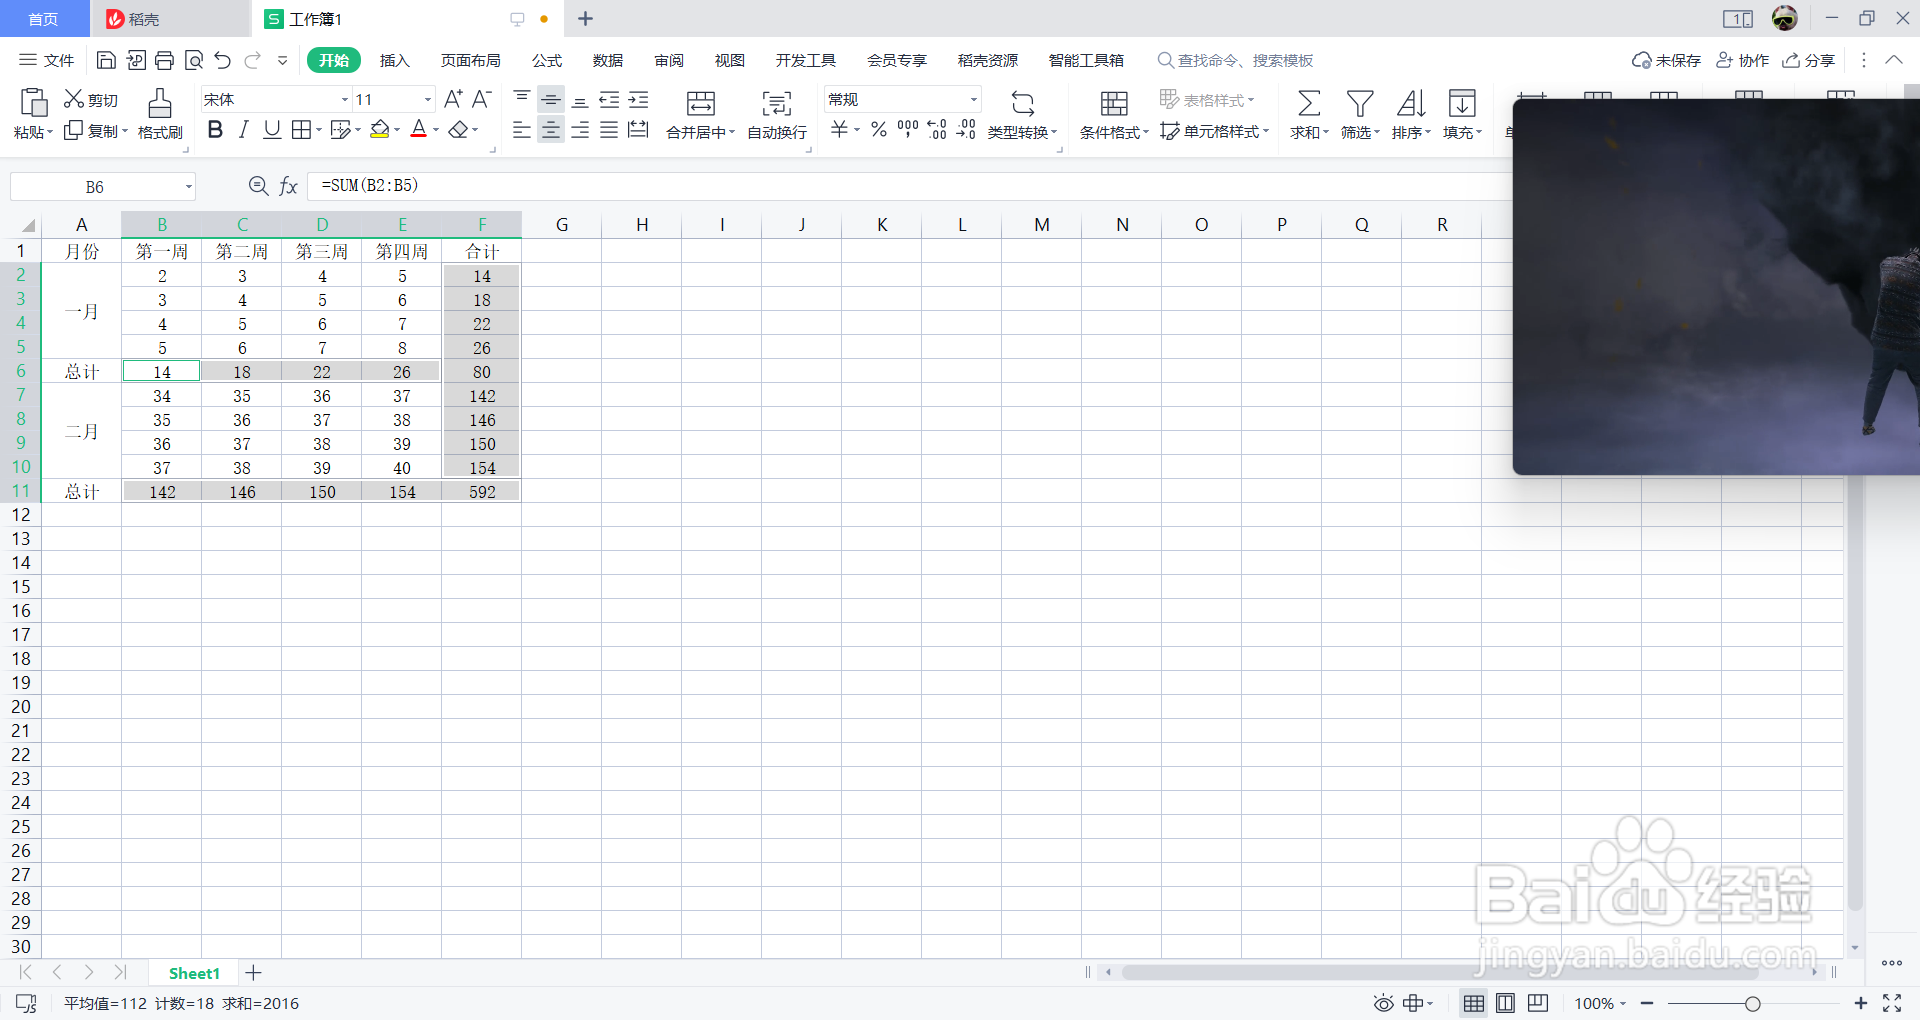Click the Fill down icon

(x=1462, y=103)
